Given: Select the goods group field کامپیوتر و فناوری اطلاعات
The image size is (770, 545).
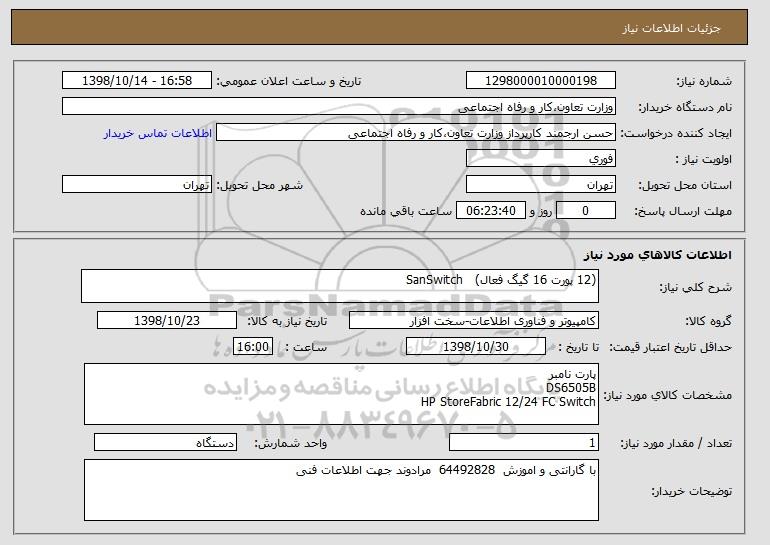Looking at the screenshot, I should [474, 321].
